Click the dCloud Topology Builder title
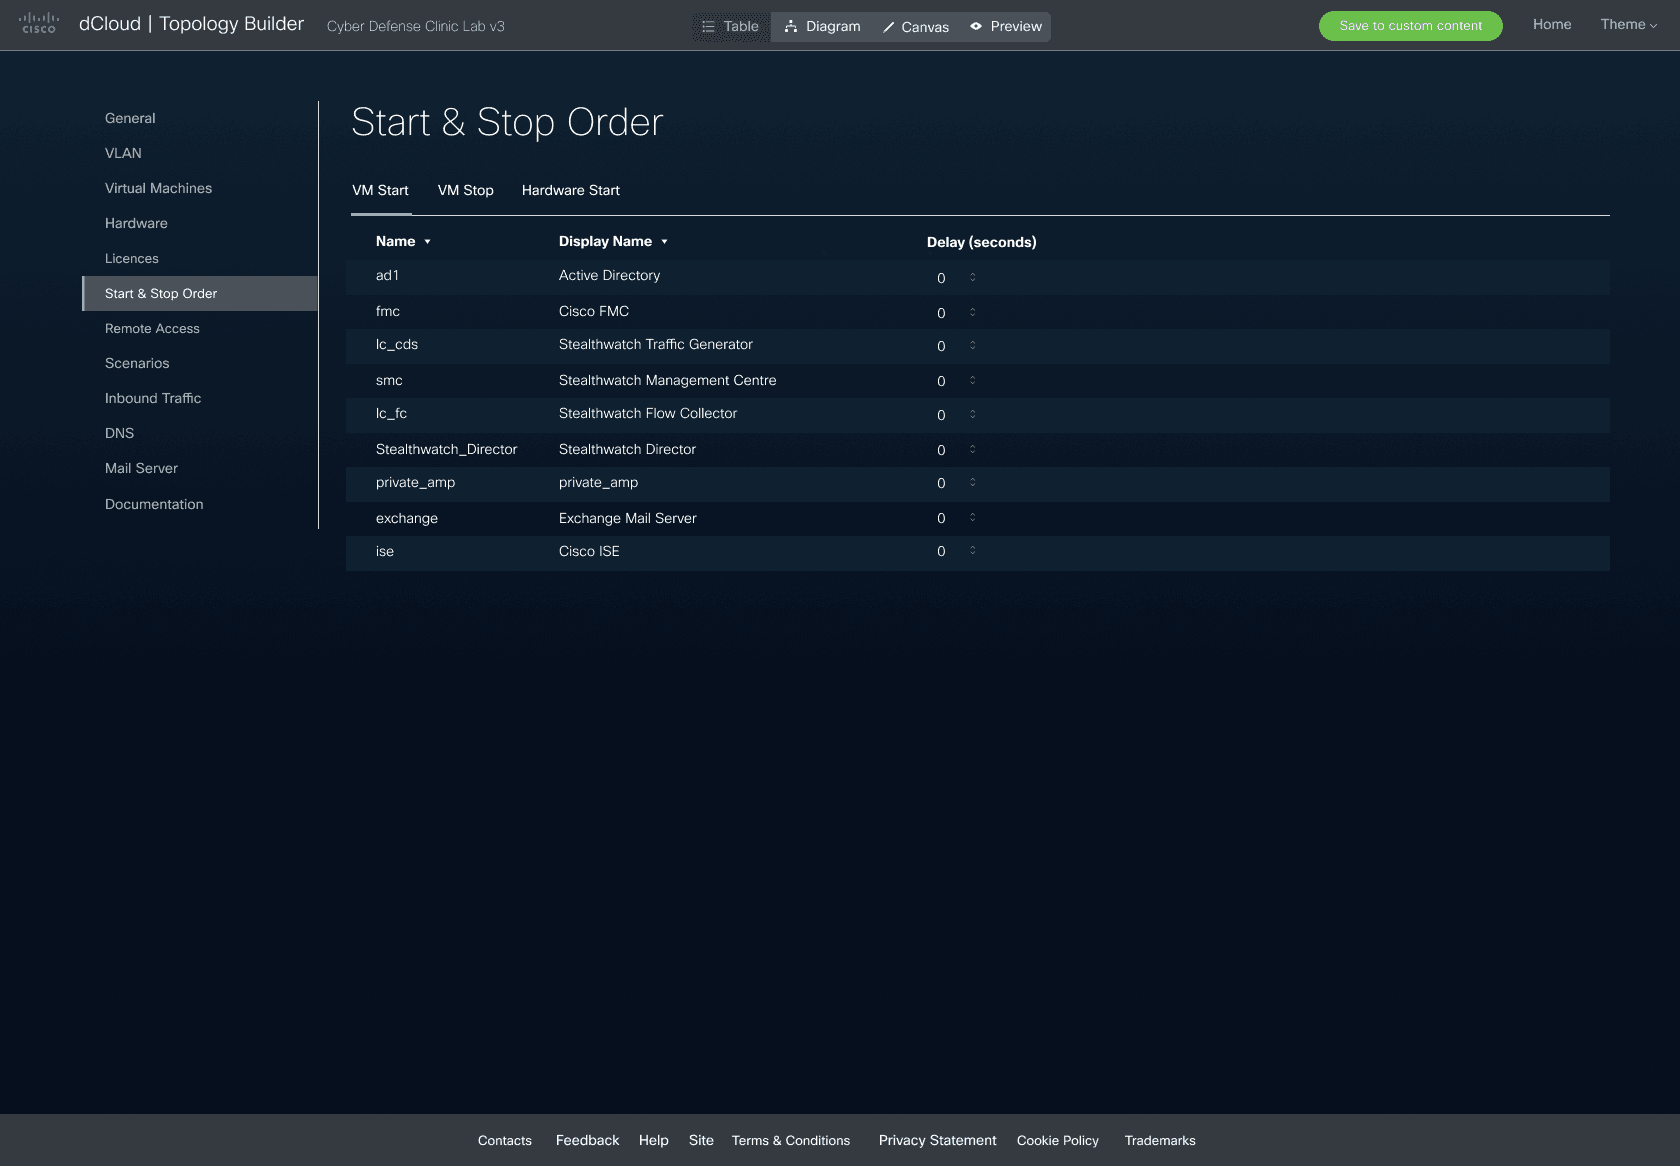1680x1166 pixels. pyautogui.click(x=191, y=24)
